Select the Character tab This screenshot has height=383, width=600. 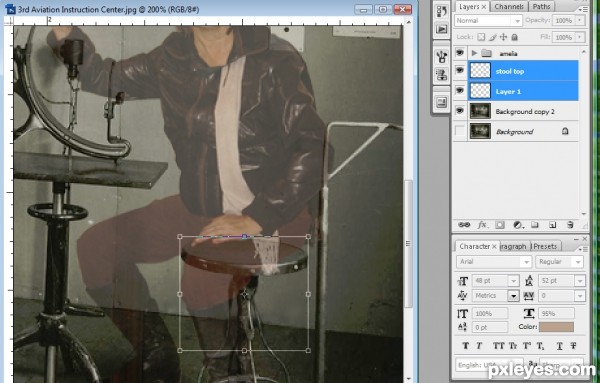474,246
